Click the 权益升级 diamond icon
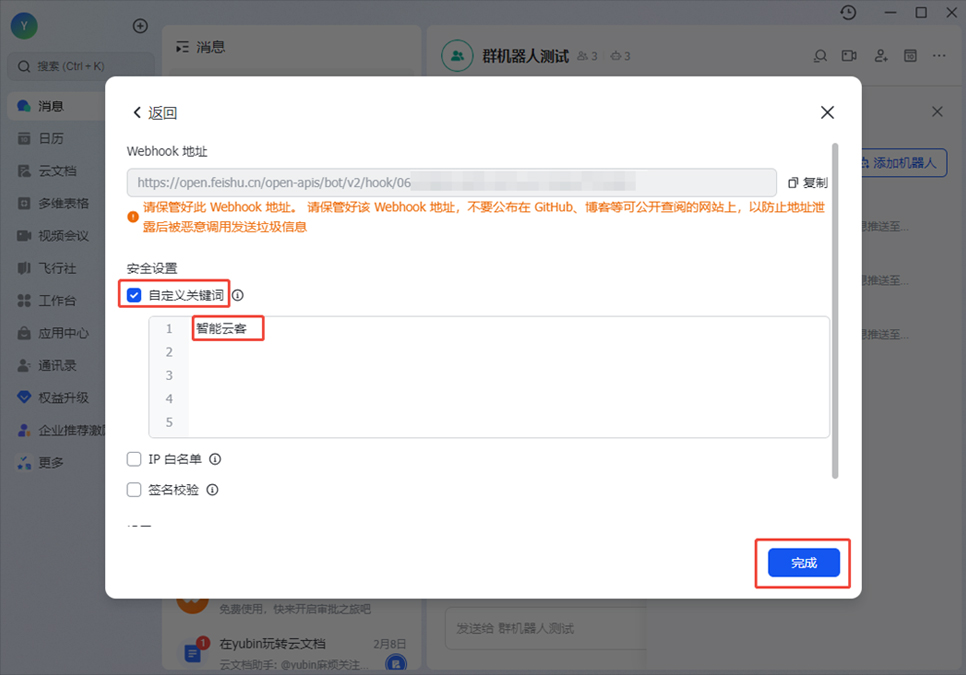Viewport: 966px width, 675px height. tap(24, 397)
